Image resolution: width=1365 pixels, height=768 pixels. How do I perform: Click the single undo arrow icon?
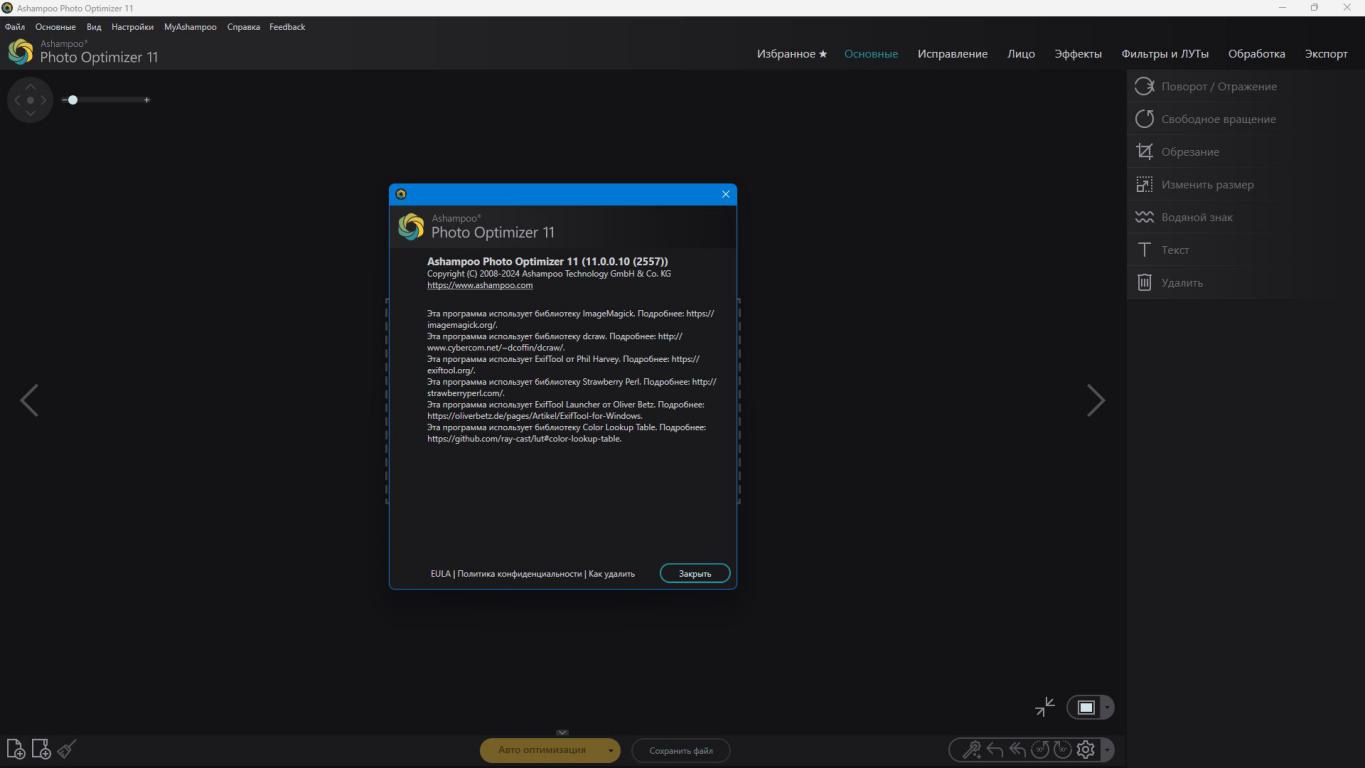pyautogui.click(x=995, y=749)
